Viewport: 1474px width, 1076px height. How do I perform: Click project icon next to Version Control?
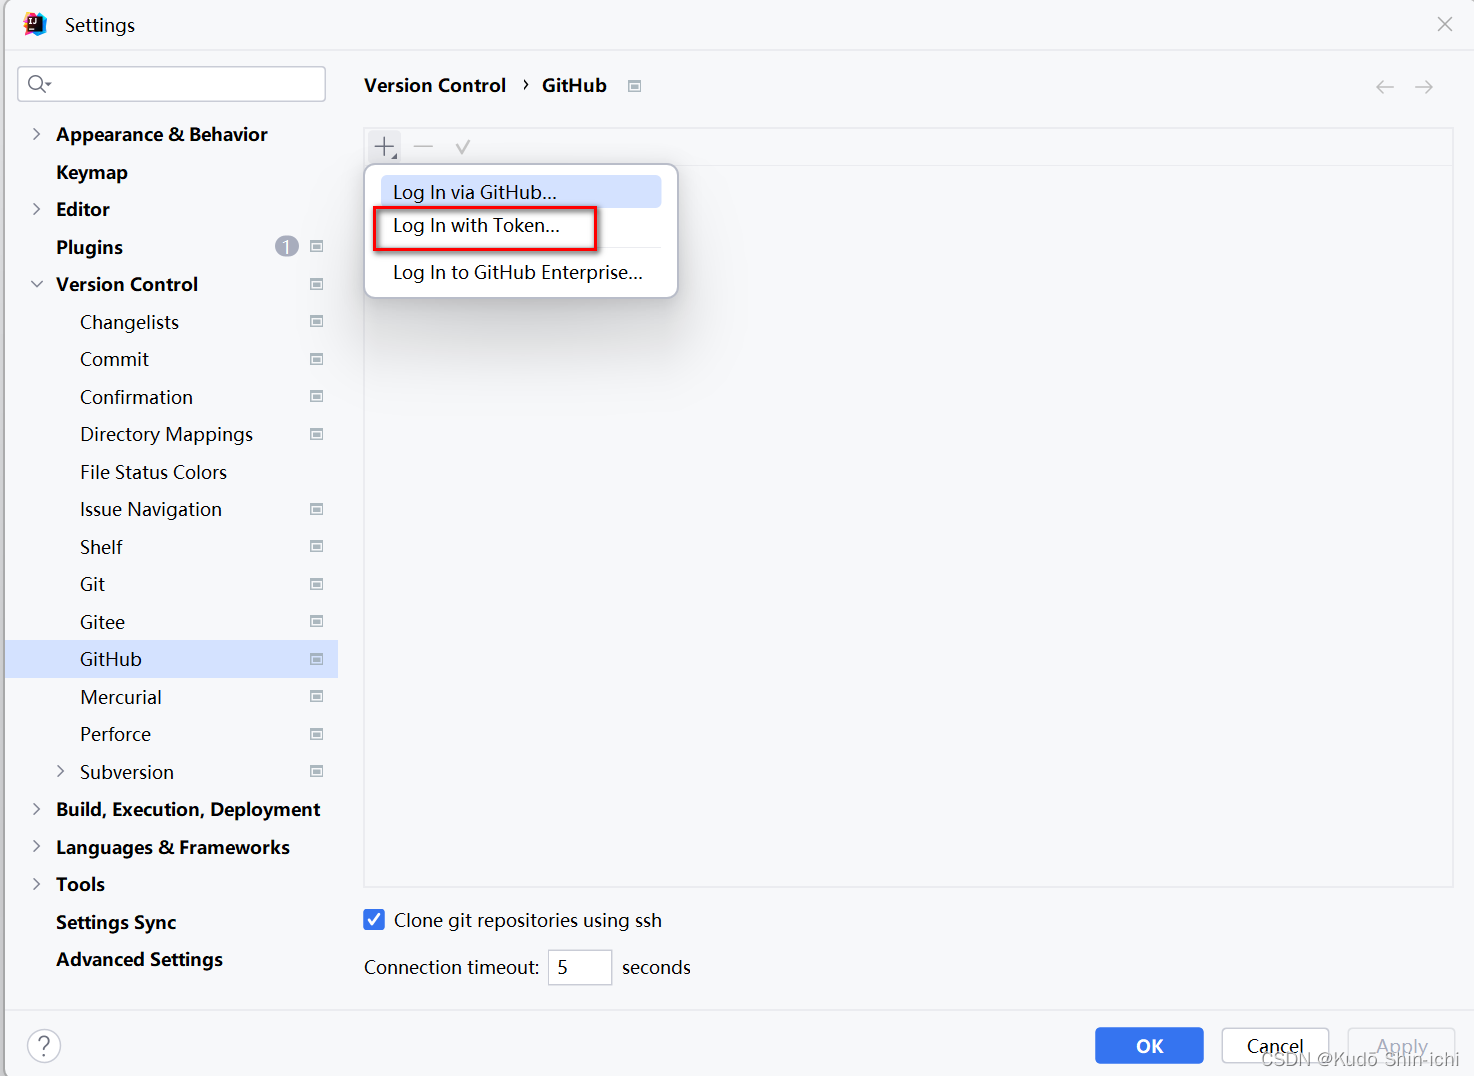click(x=317, y=284)
